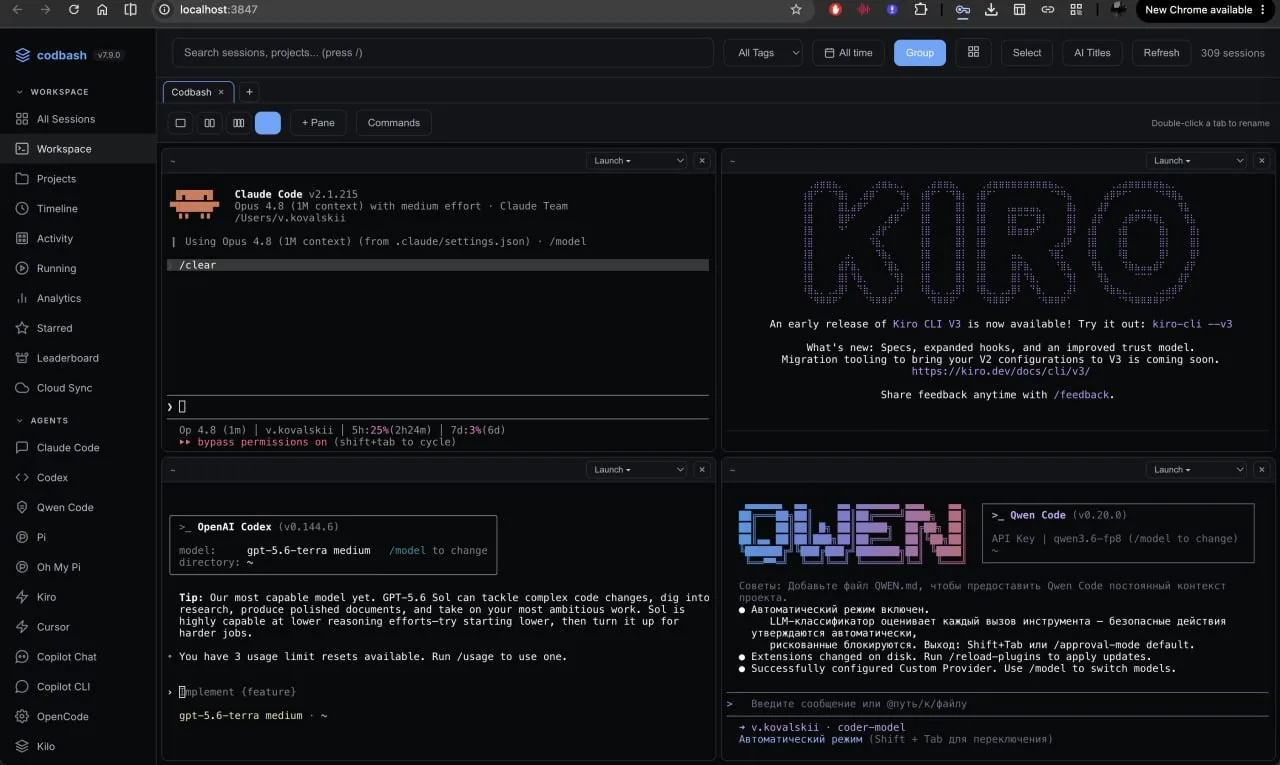This screenshot has height=765, width=1280.
Task: Open Launch dropdown in Qwen Code pane
Action: point(1196,470)
